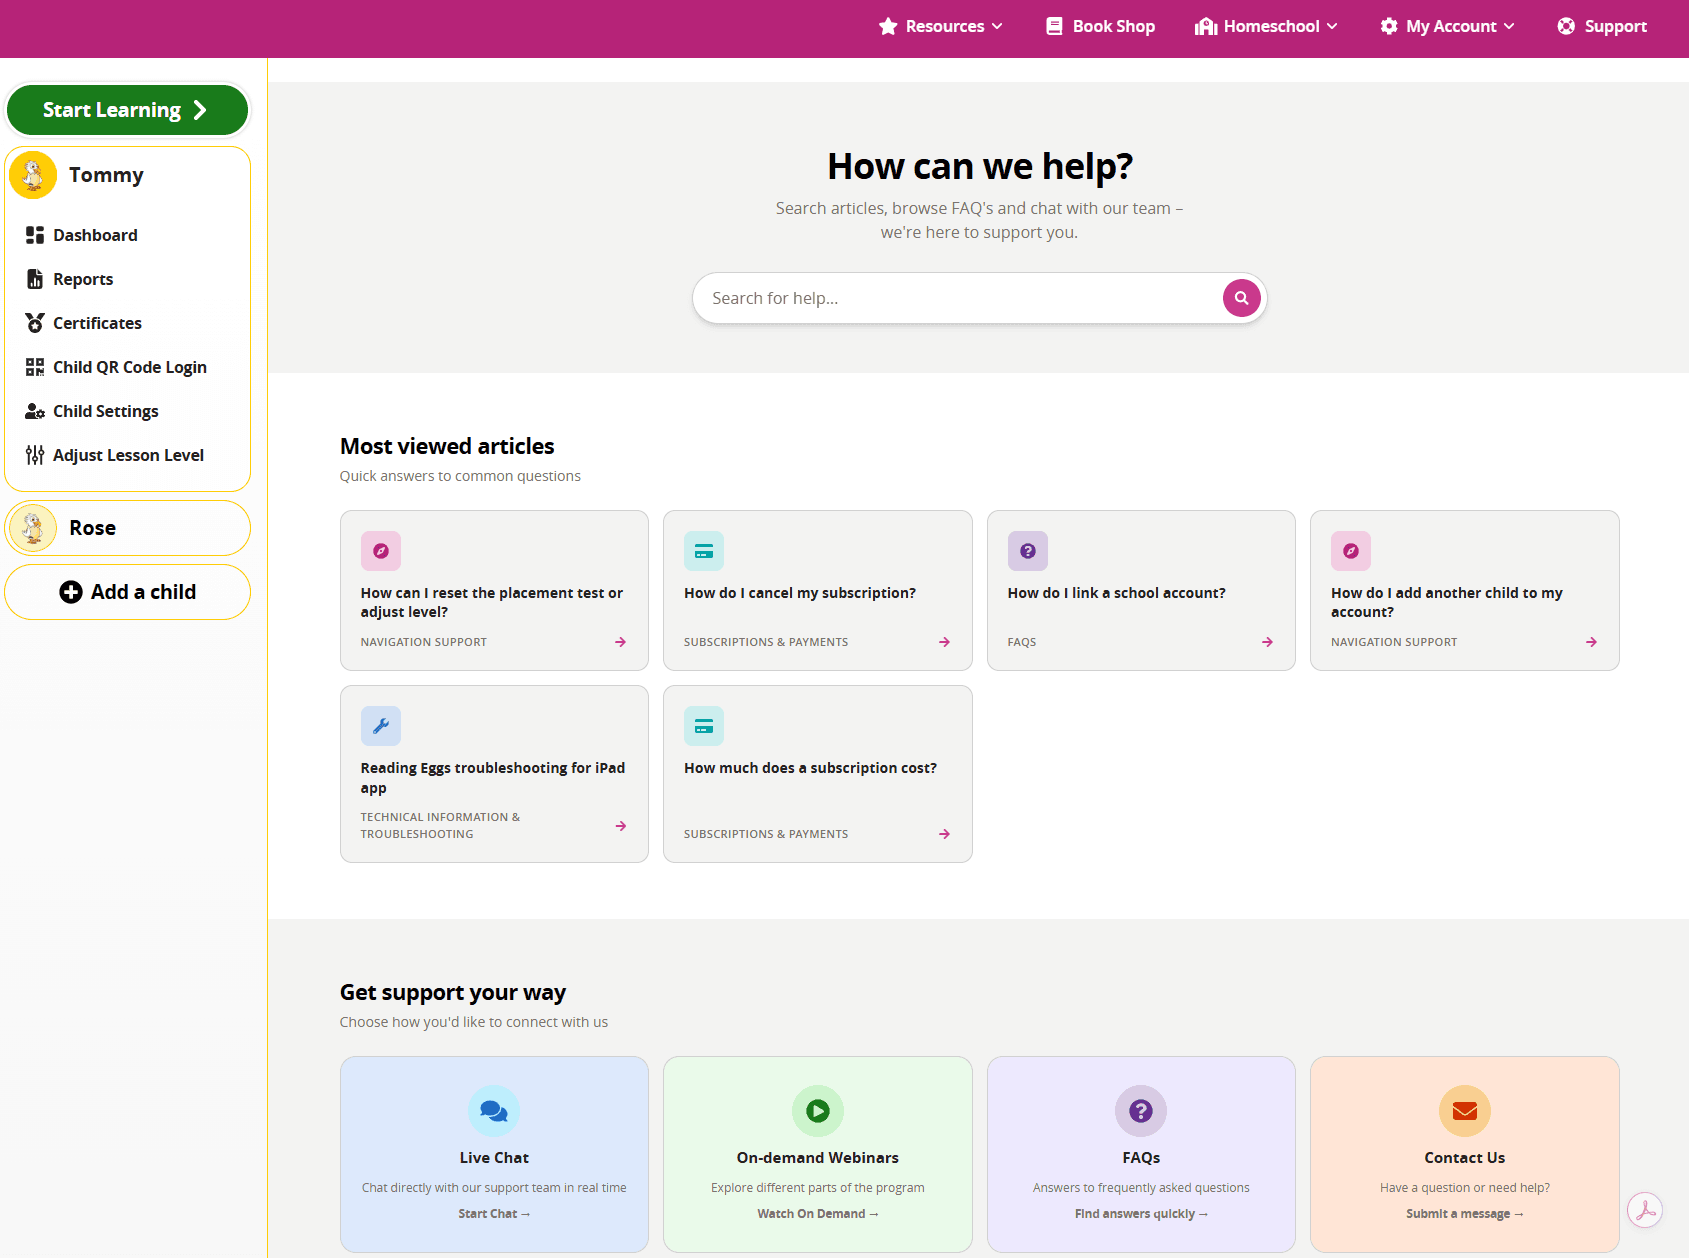This screenshot has width=1689, height=1258.
Task: Click the FAQs question mark circle icon
Action: tap(1141, 1111)
